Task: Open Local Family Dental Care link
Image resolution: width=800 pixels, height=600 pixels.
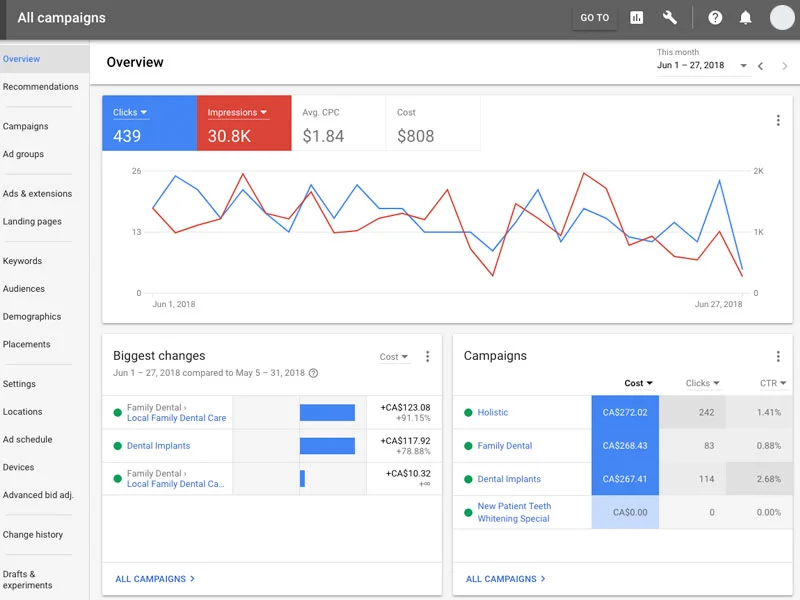Action: click(177, 418)
